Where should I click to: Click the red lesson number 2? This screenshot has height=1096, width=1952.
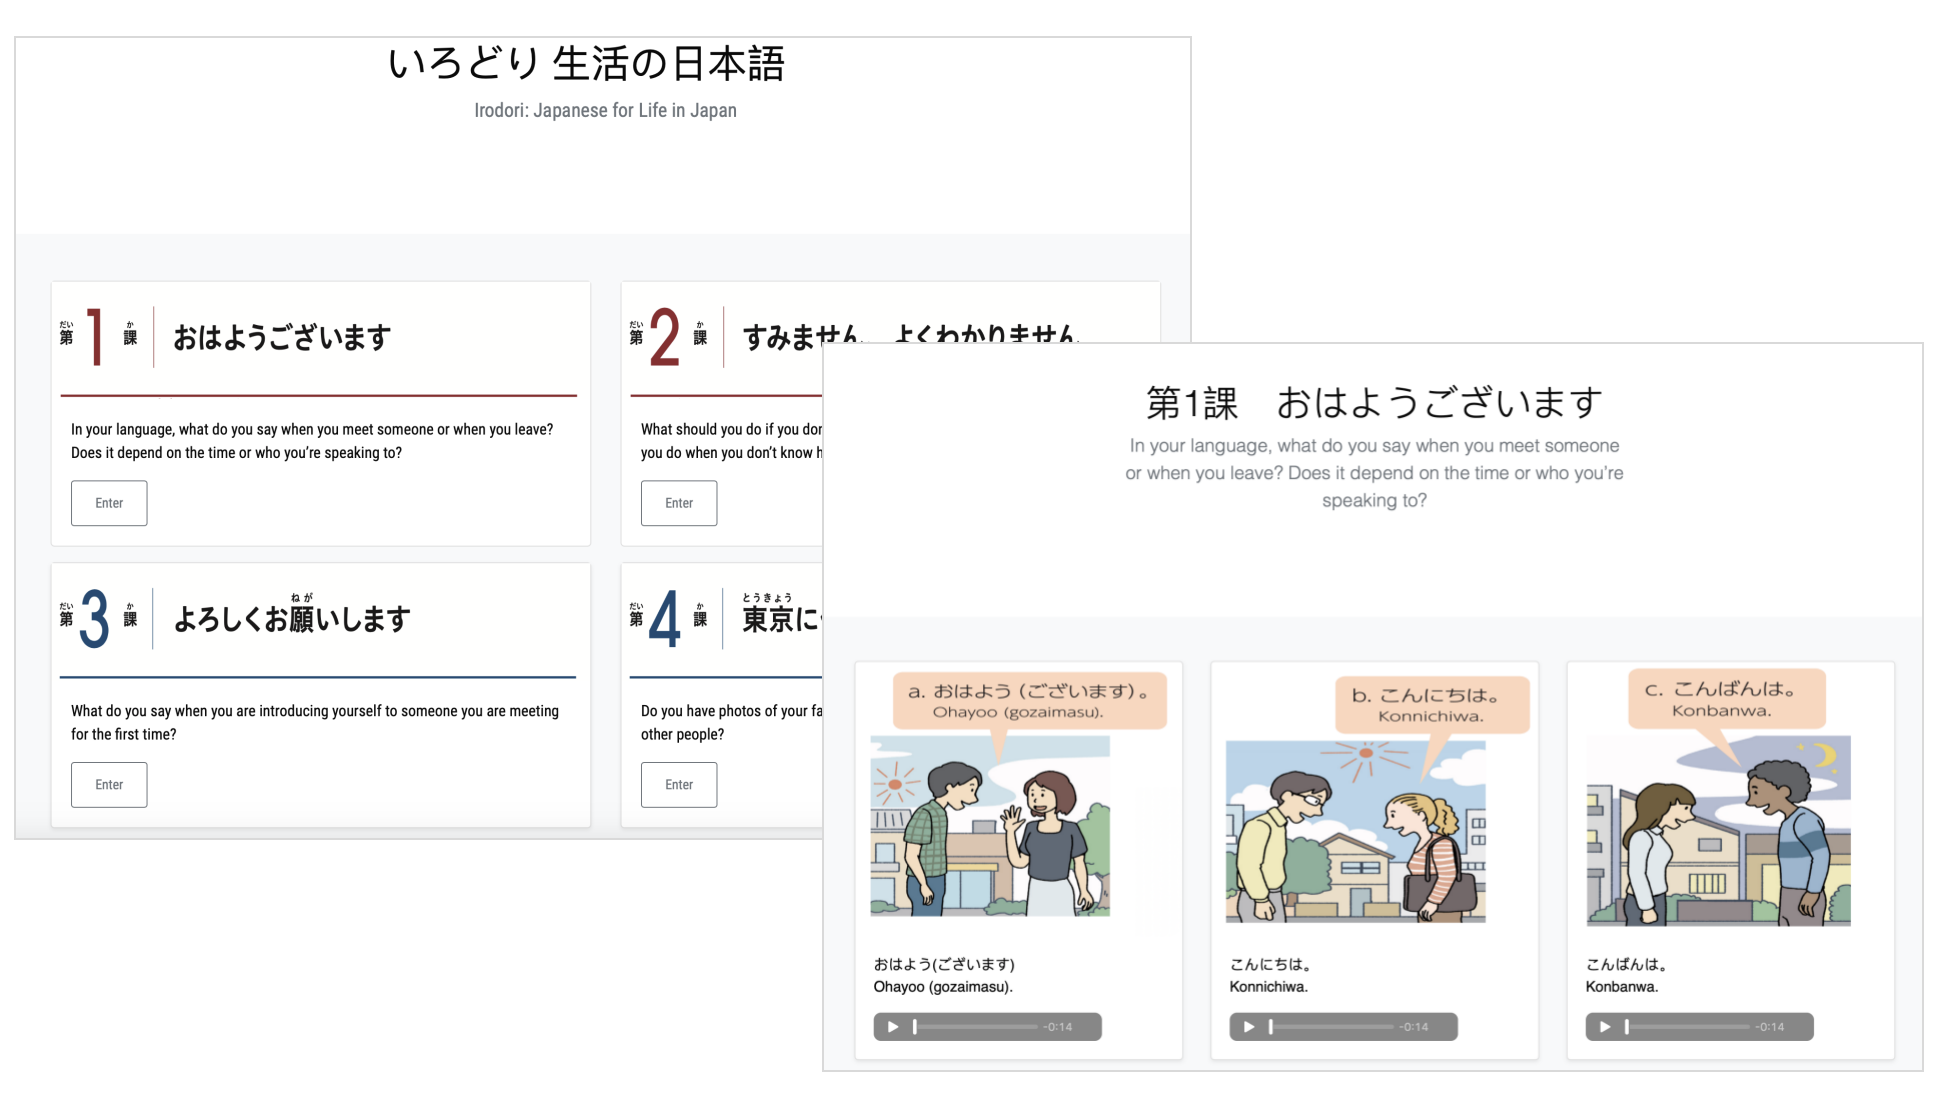[x=665, y=337]
